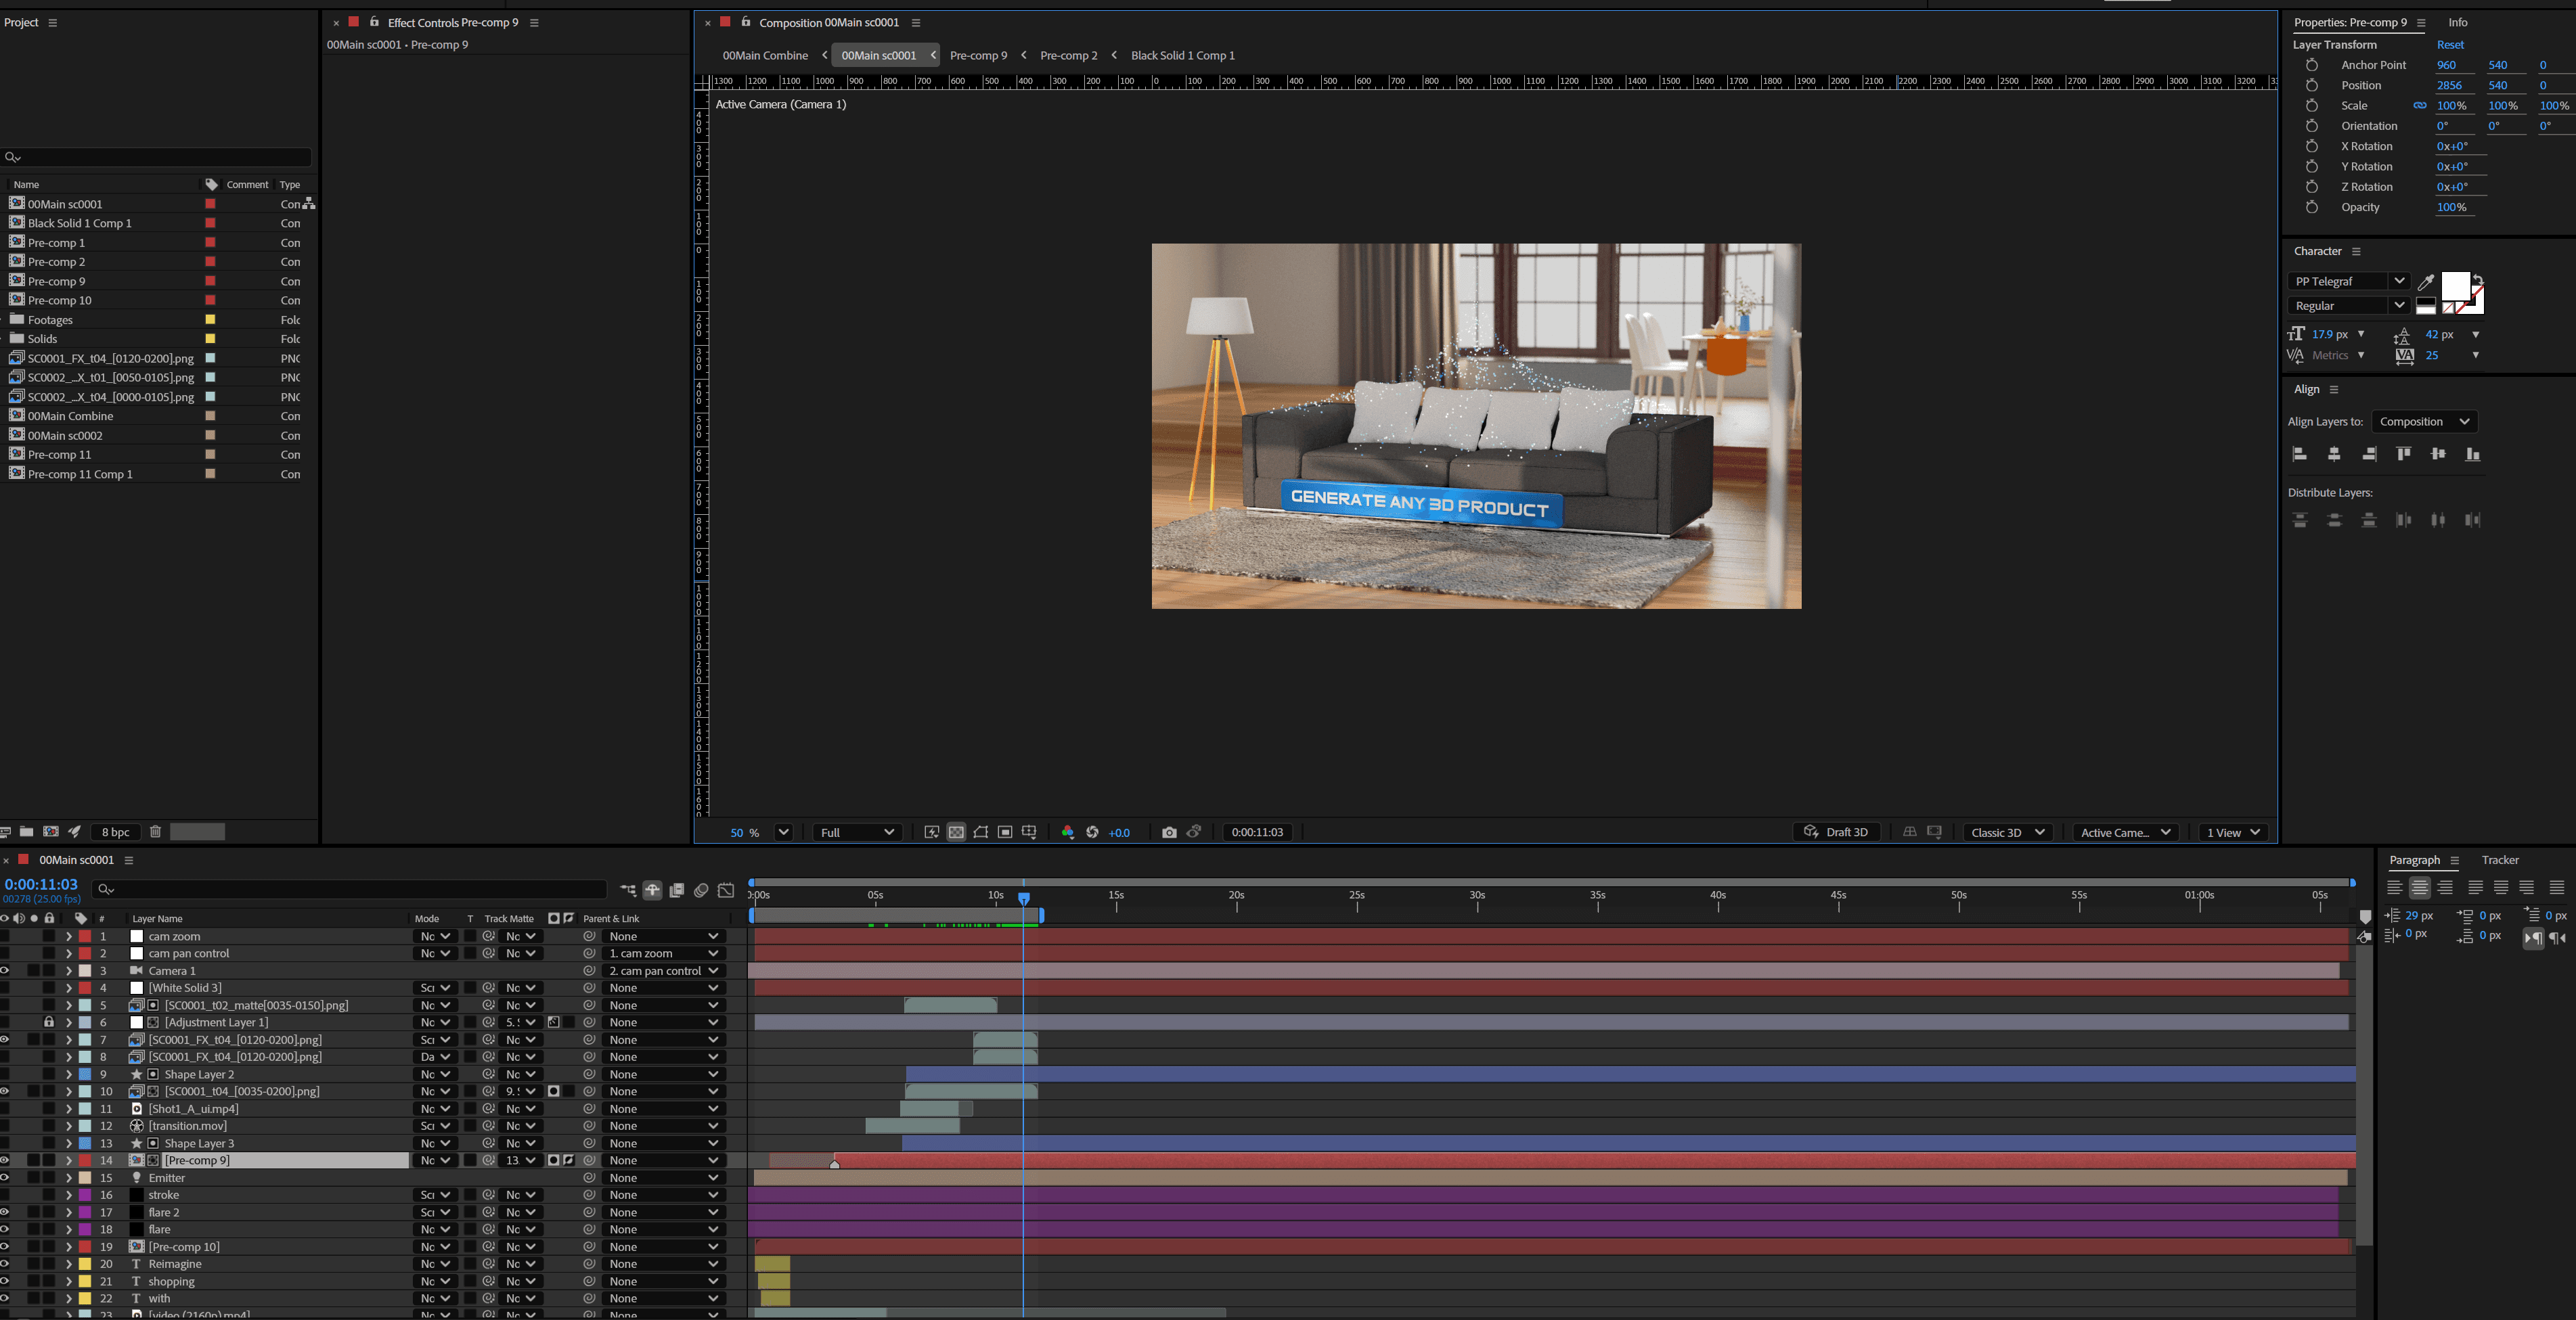Click the shy layers hide switch

click(x=652, y=890)
